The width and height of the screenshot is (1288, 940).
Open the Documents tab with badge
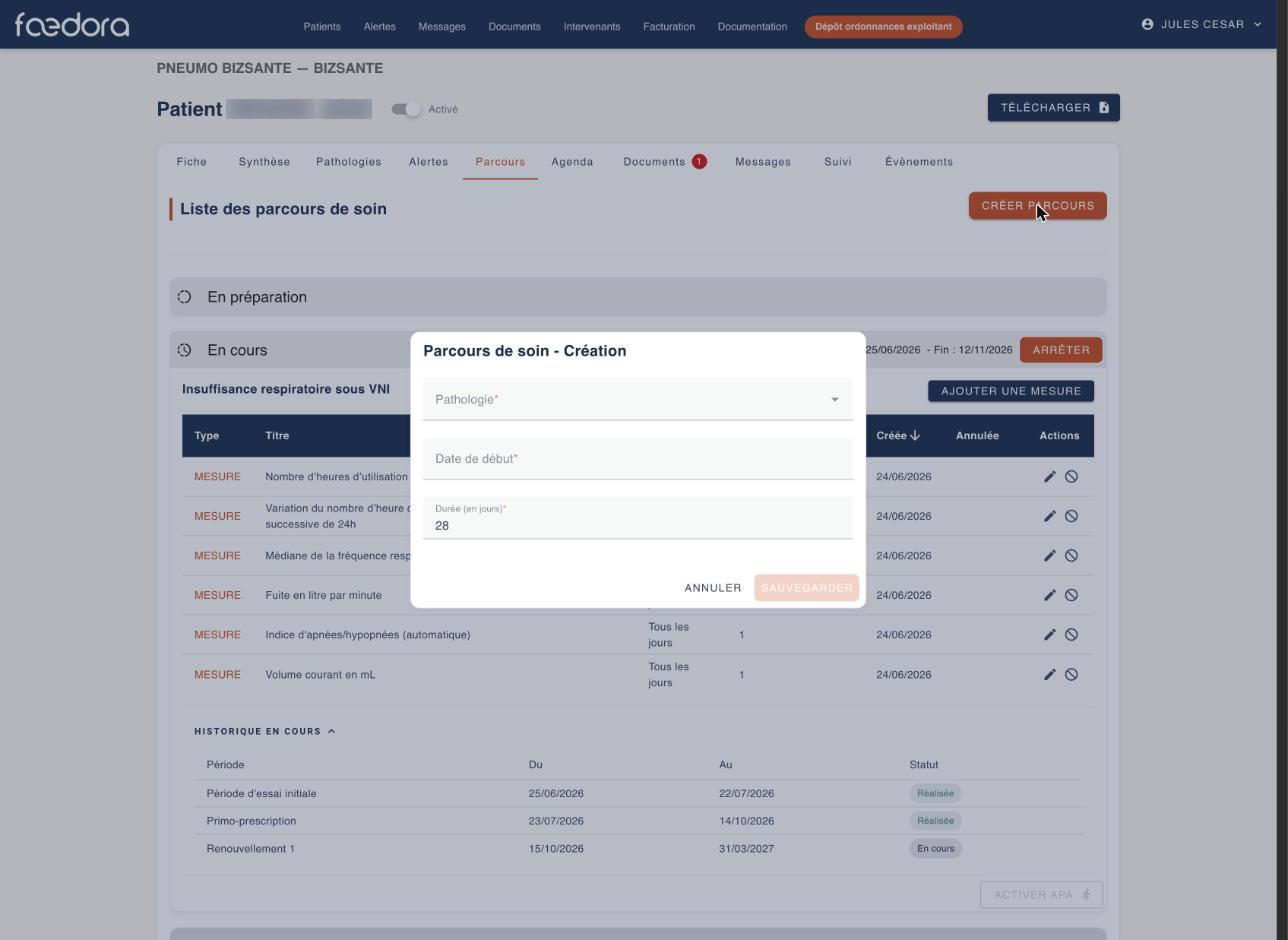click(665, 161)
